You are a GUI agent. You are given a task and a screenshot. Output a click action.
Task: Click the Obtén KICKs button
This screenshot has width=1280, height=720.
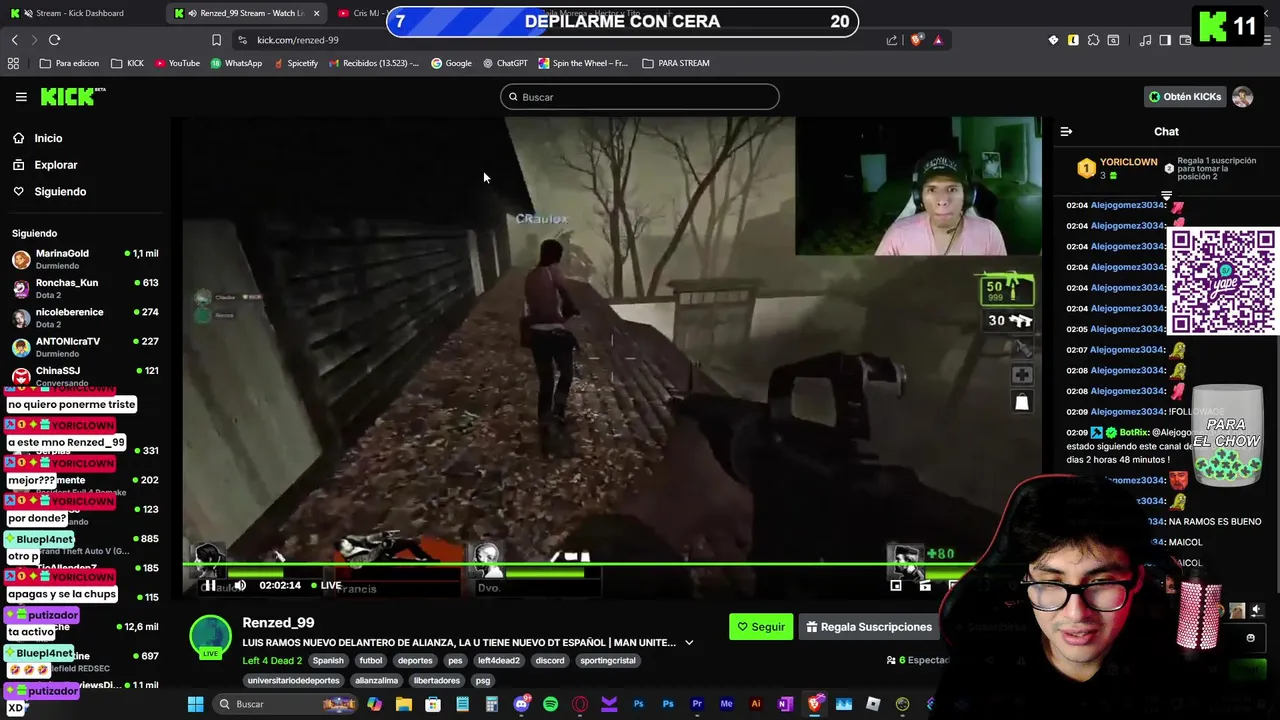(1185, 97)
